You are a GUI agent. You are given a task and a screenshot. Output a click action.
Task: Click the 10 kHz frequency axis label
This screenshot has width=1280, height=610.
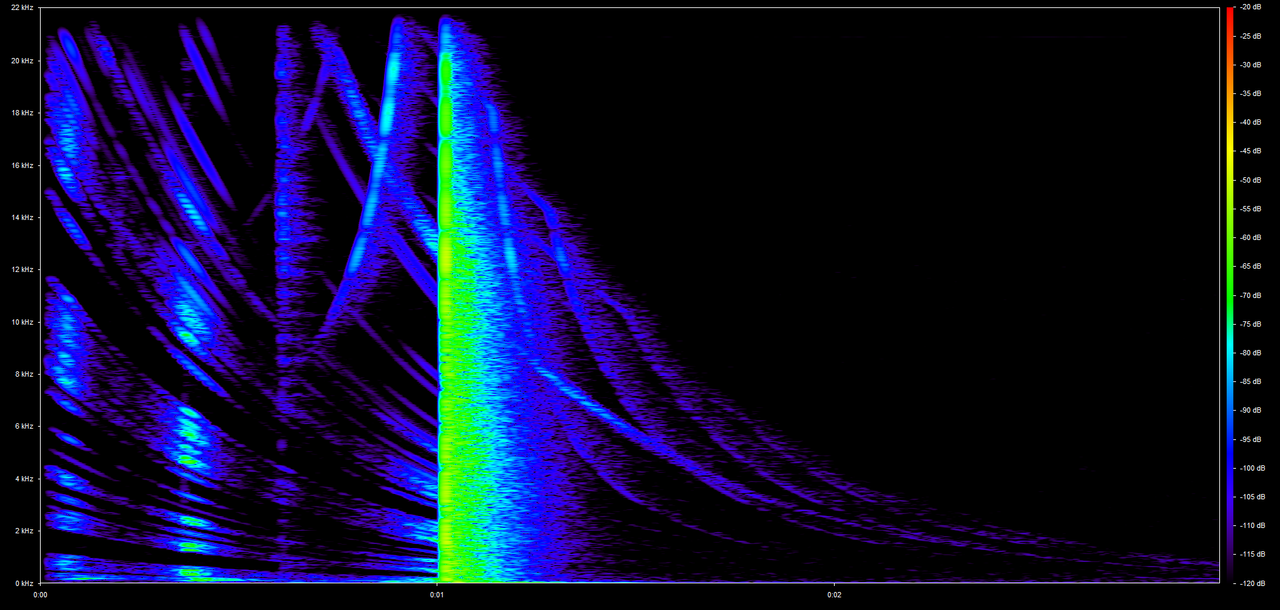point(22,322)
